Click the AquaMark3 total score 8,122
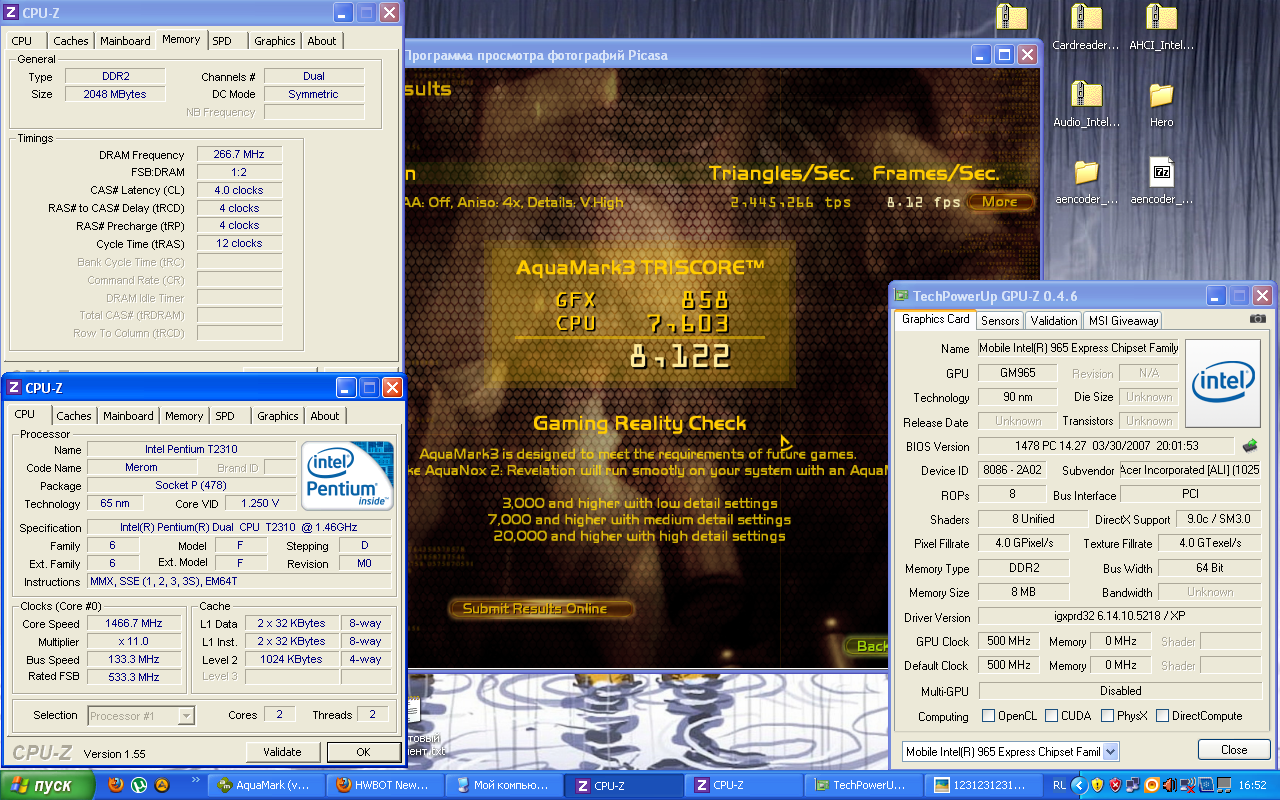The height and width of the screenshot is (800, 1280). pos(680,355)
